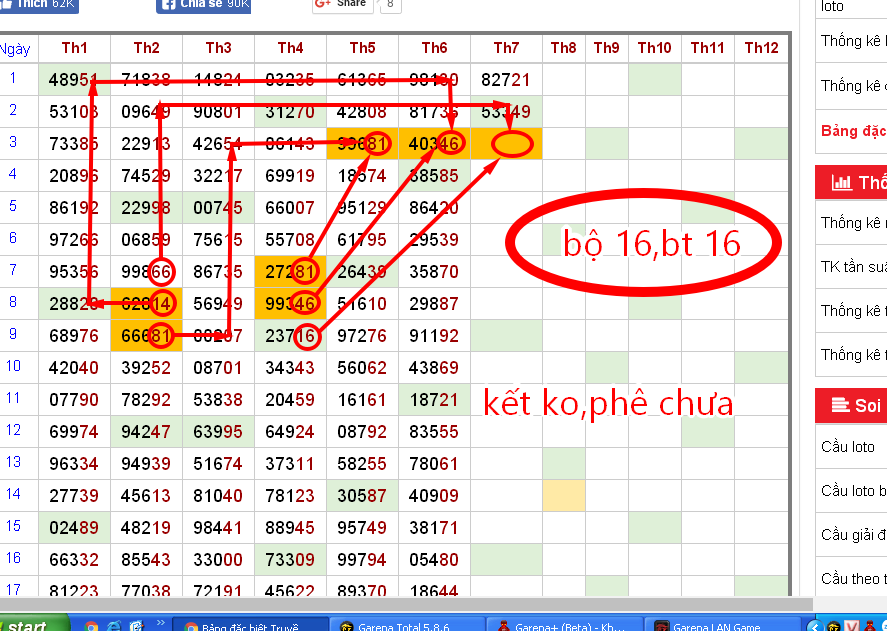The height and width of the screenshot is (631, 887).
Task: Click the Windows start button
Action: (30, 626)
